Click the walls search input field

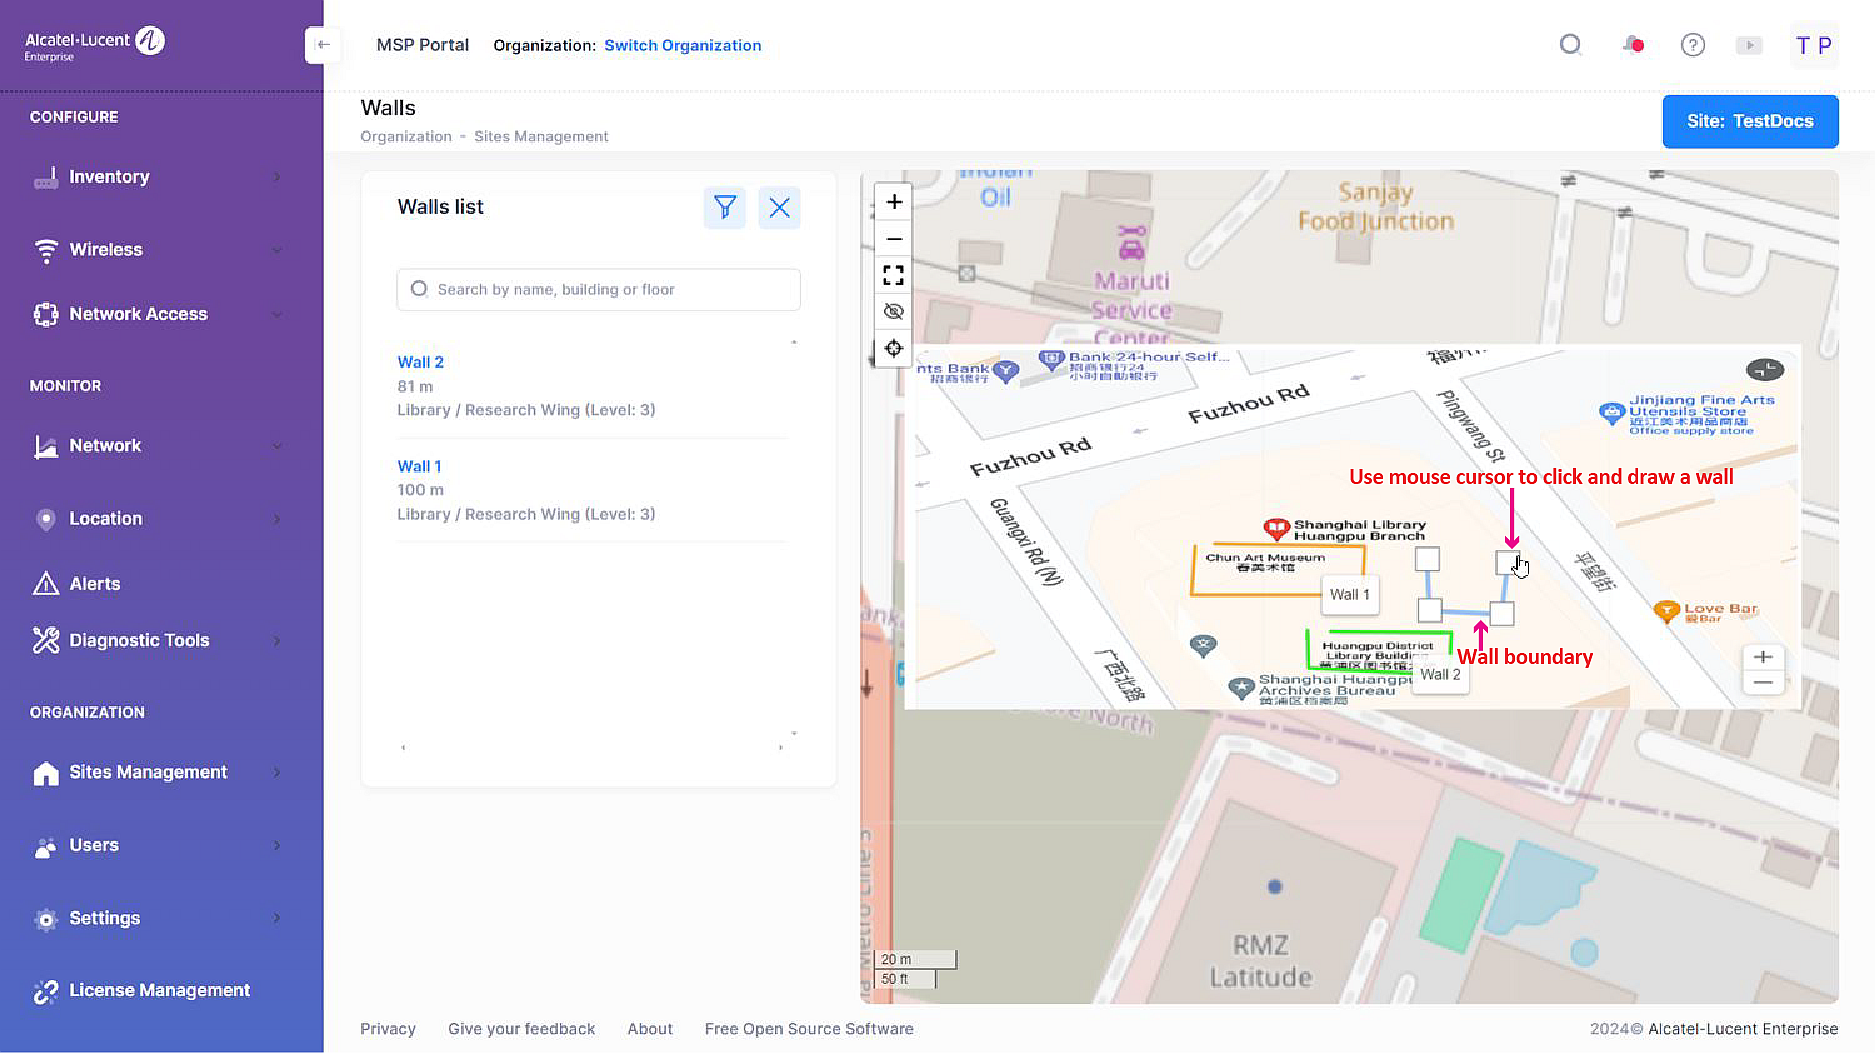610,290
